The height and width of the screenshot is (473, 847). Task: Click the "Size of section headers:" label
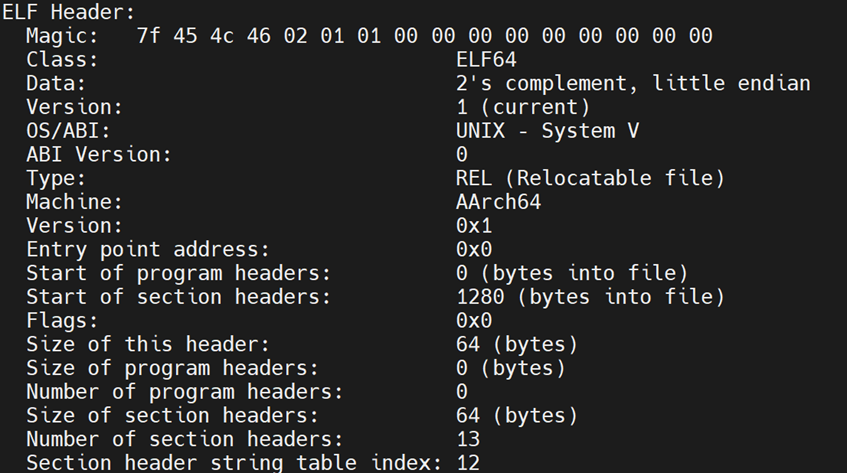[172, 416]
